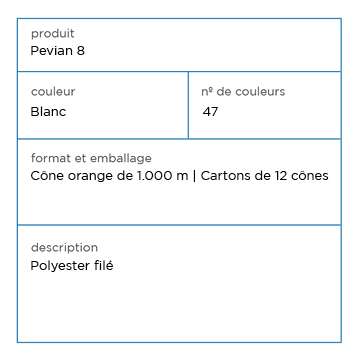Select the 'Pevian 8' product name

(57, 51)
